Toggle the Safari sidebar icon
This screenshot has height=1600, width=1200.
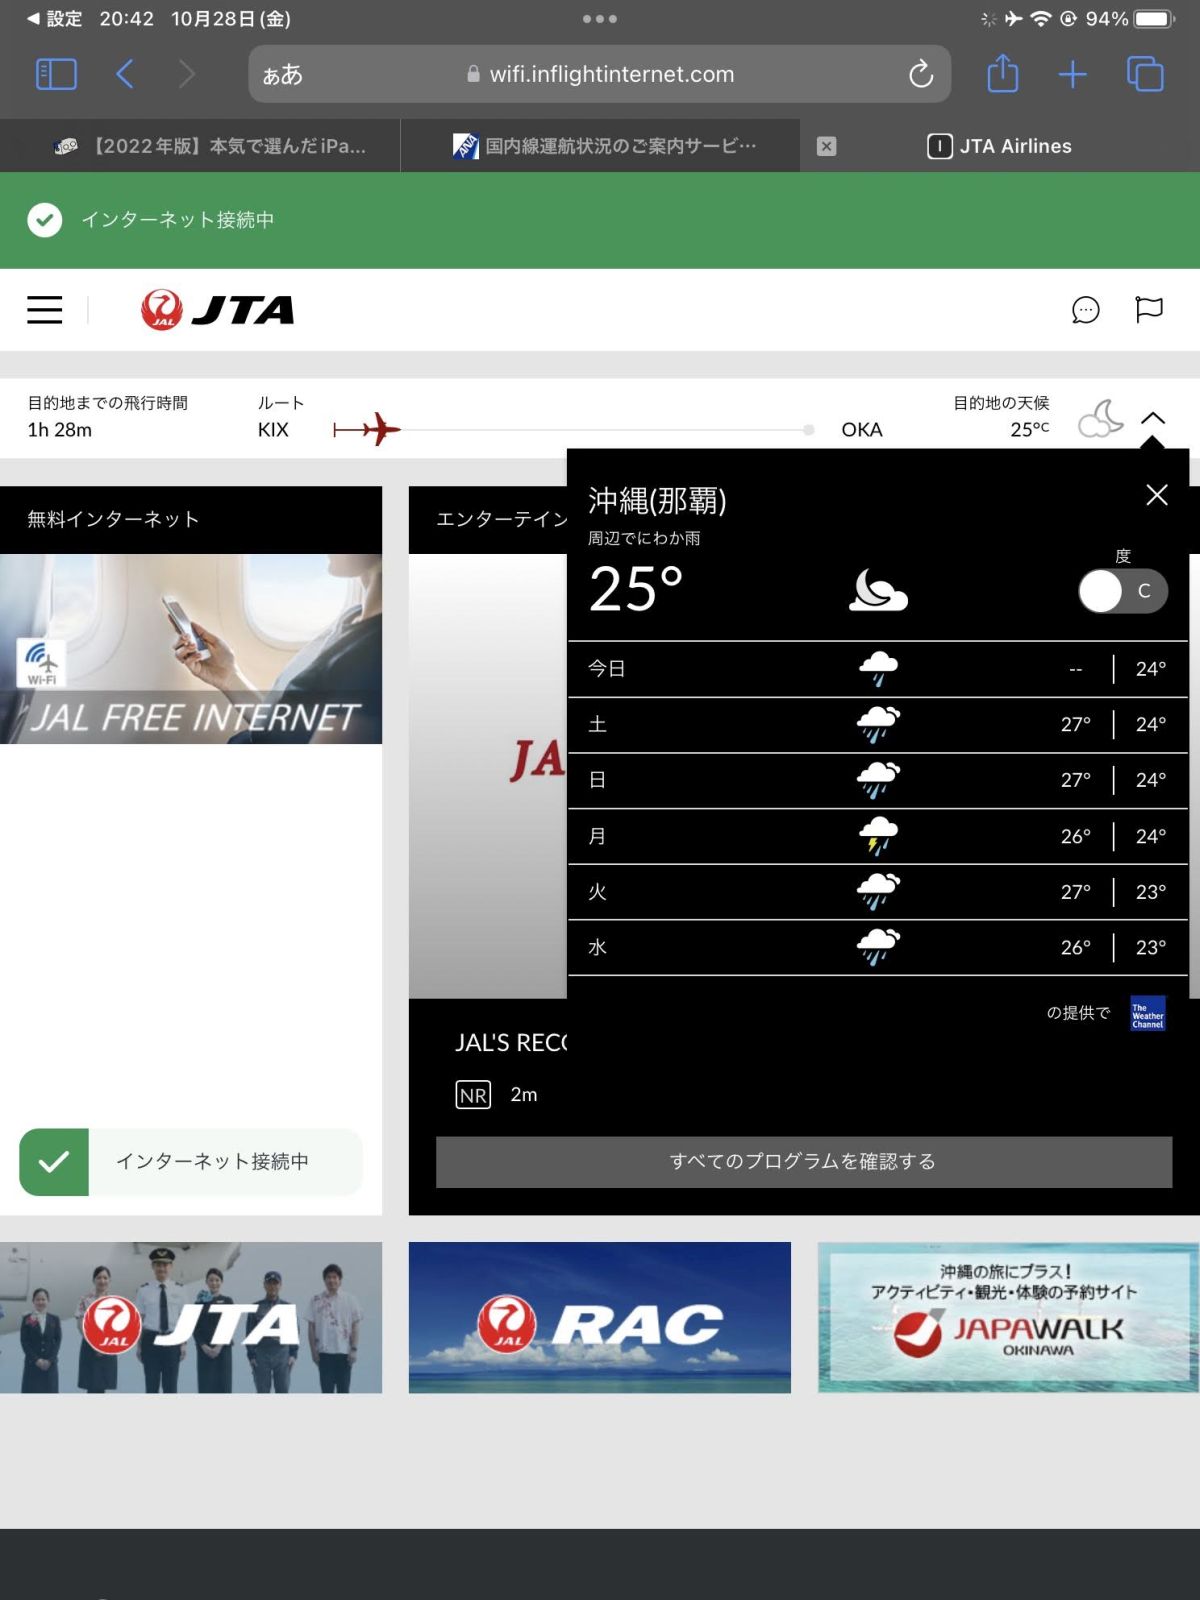[x=56, y=74]
